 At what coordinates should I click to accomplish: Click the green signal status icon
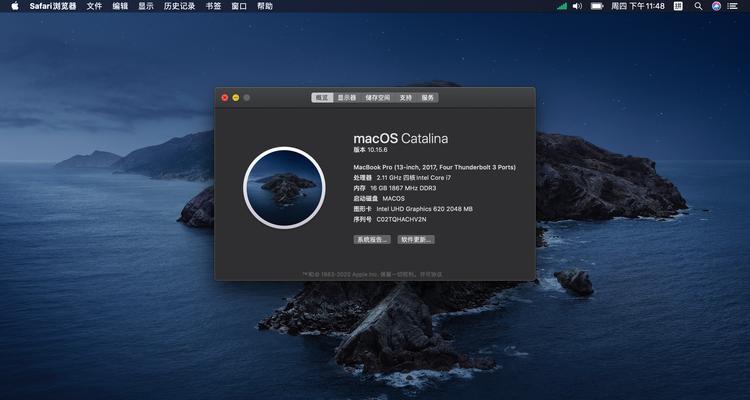(562, 6)
